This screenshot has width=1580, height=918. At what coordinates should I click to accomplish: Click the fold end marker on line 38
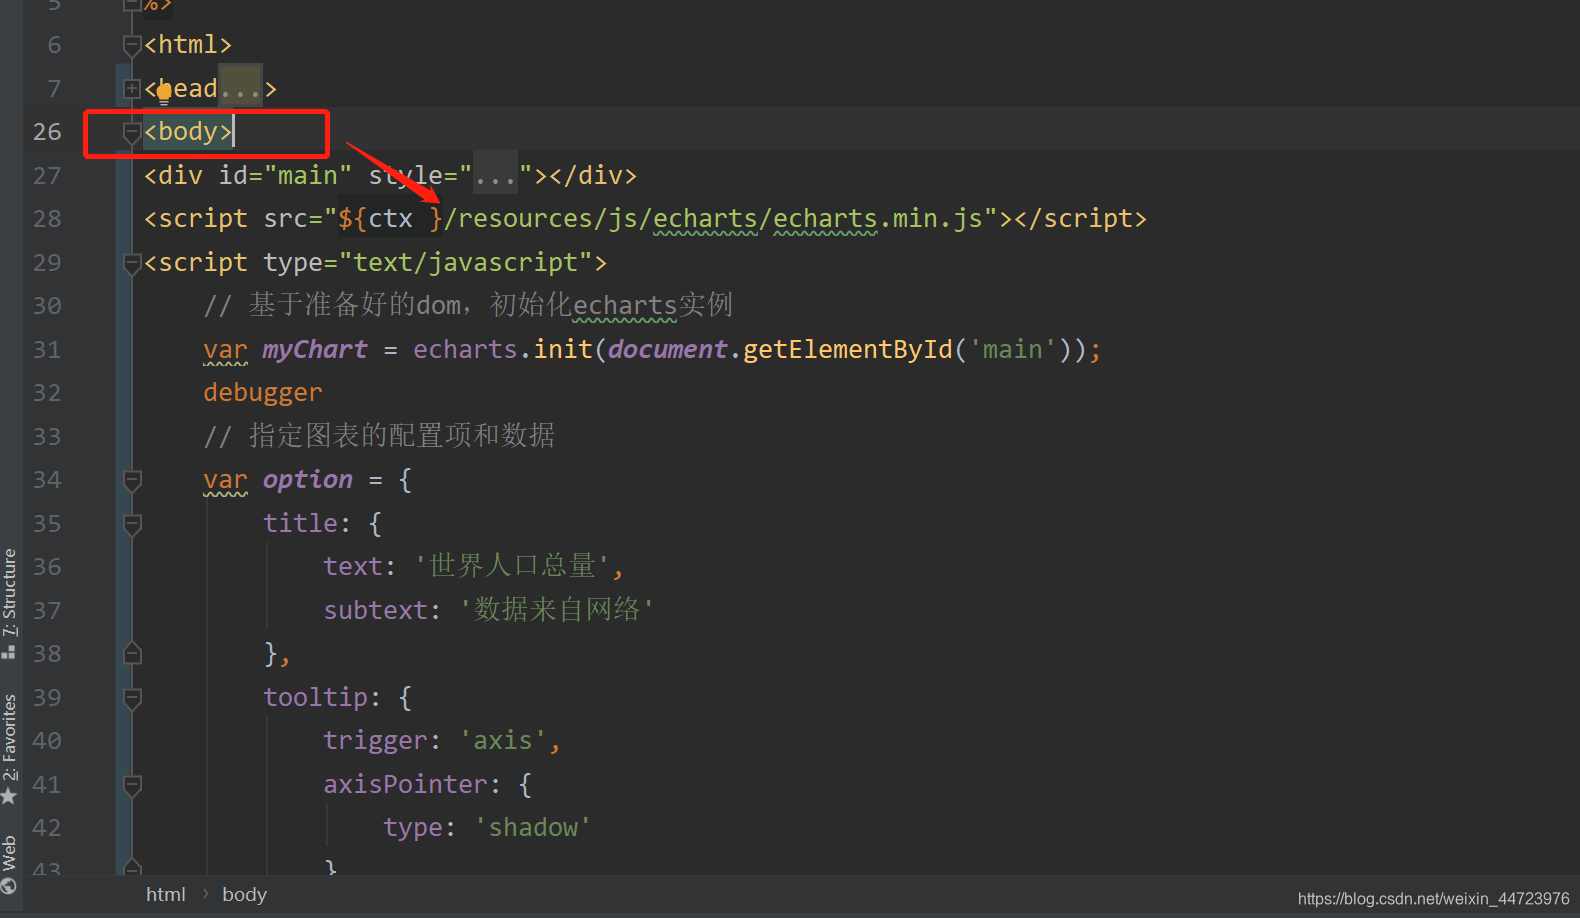click(x=132, y=654)
